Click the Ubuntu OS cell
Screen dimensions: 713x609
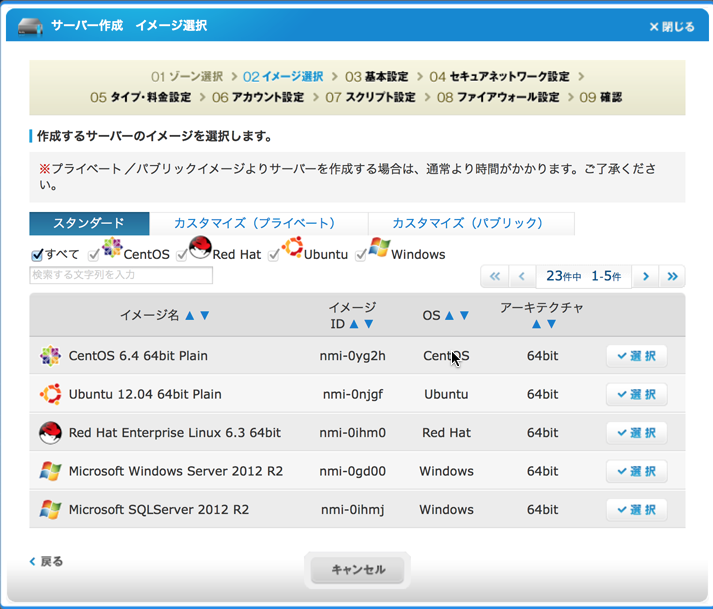446,394
